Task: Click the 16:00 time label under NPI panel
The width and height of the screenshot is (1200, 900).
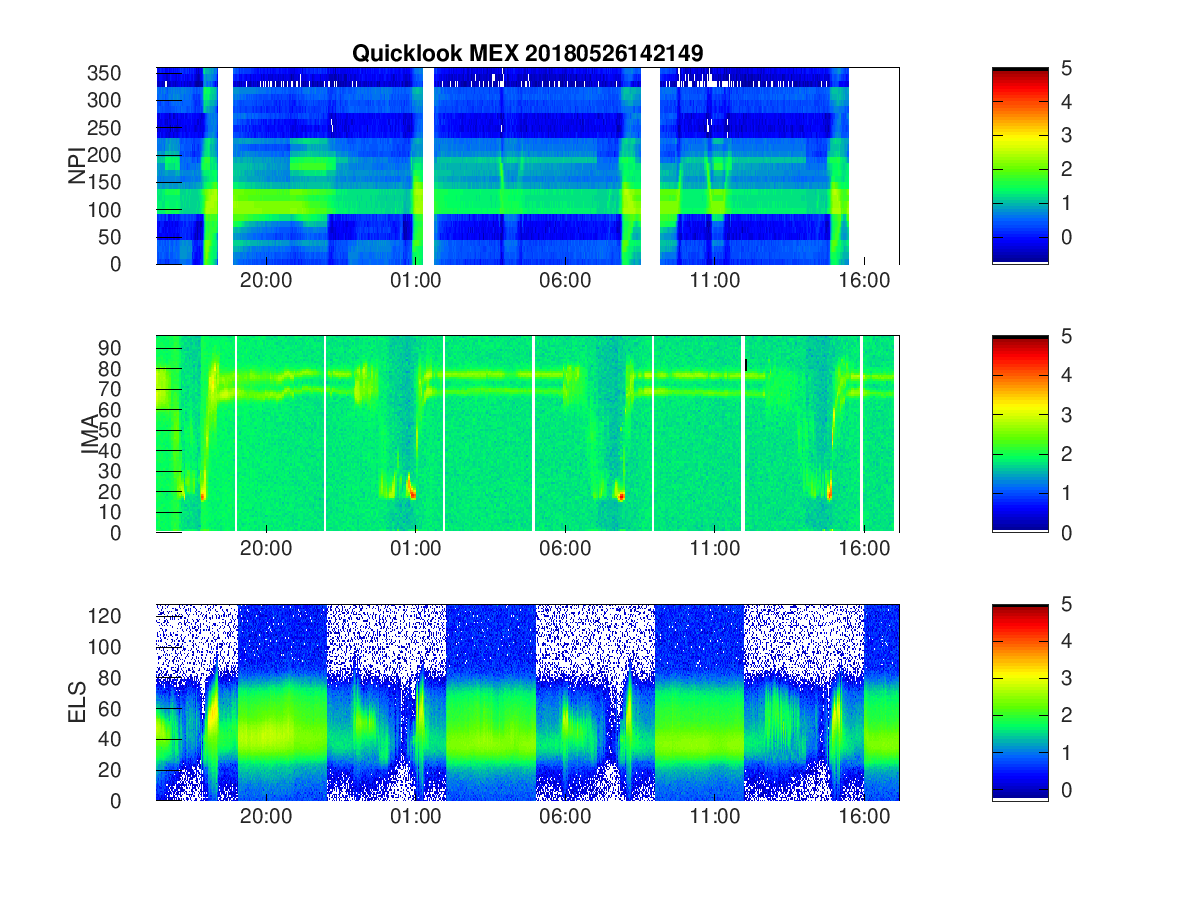Action: click(864, 281)
